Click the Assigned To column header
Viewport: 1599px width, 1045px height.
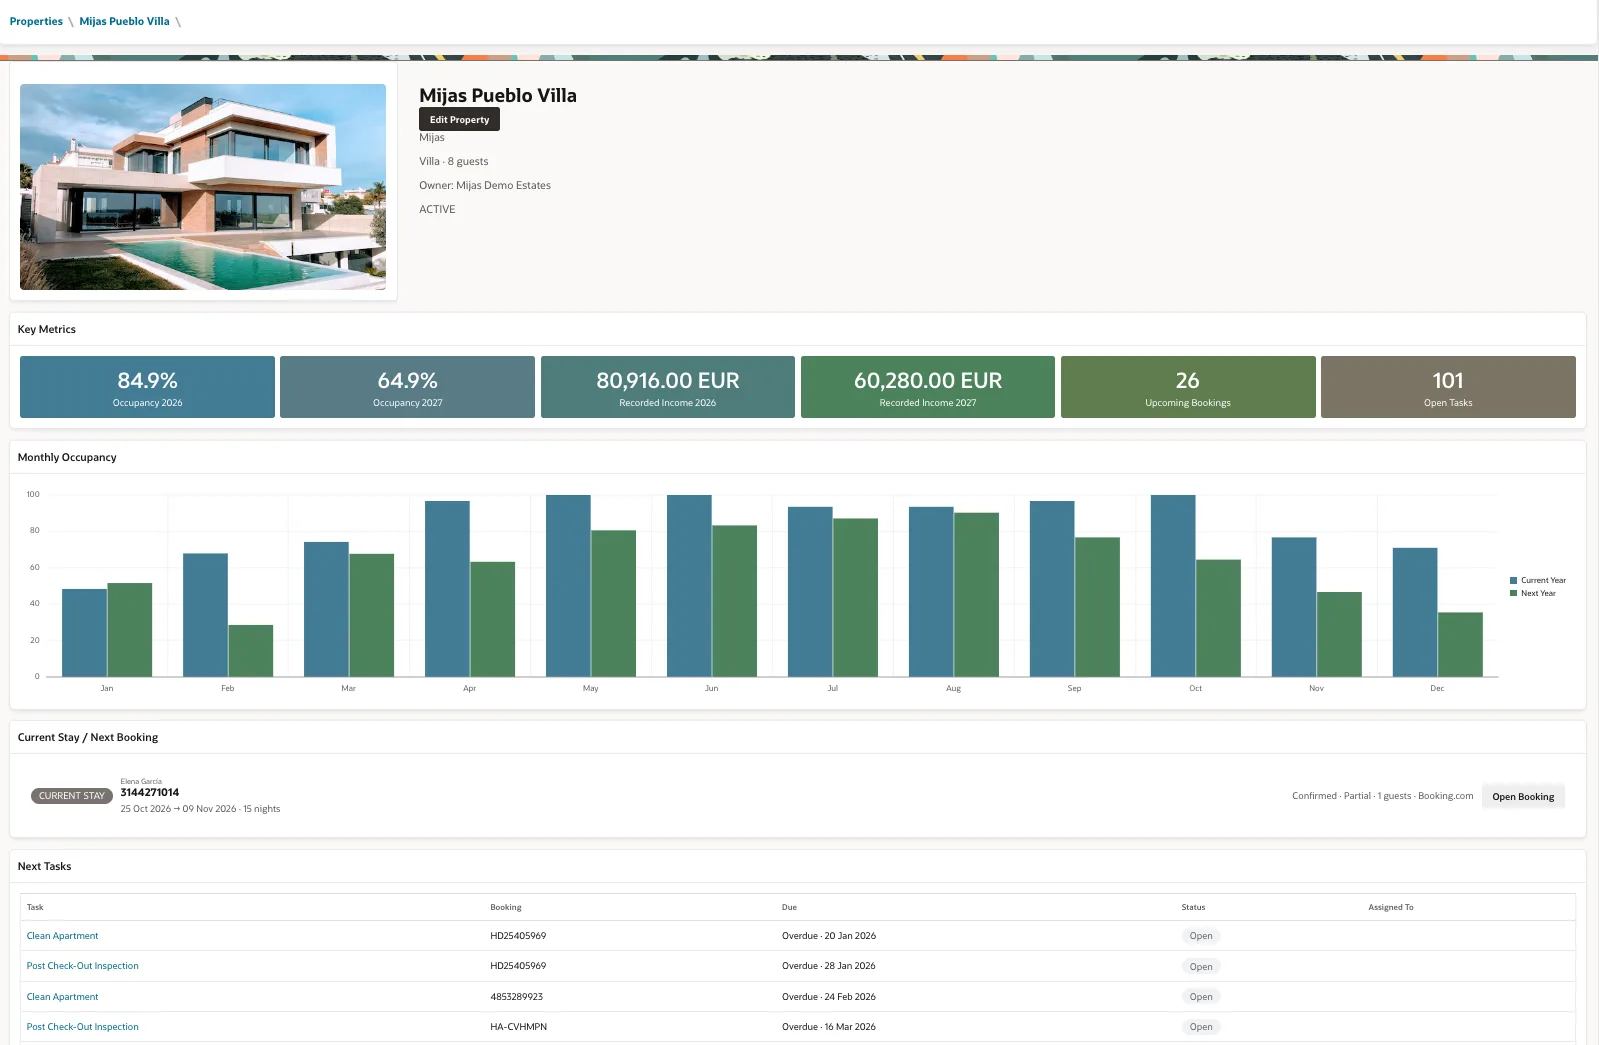(1391, 907)
